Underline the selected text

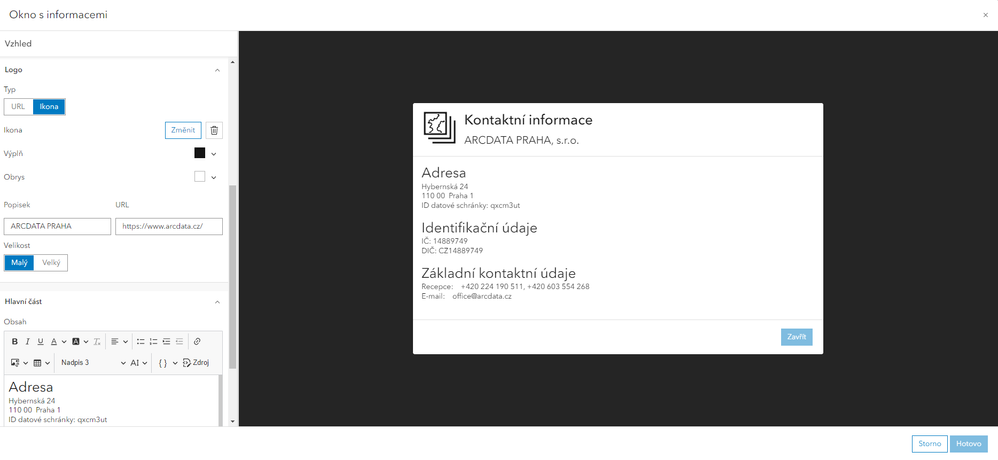tap(41, 342)
